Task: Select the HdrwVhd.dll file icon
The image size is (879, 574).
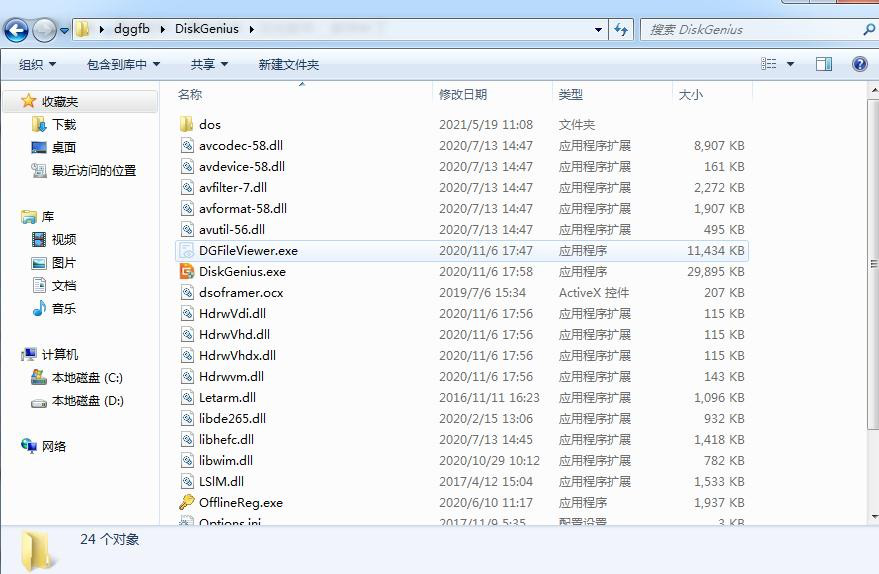Action: (x=187, y=335)
